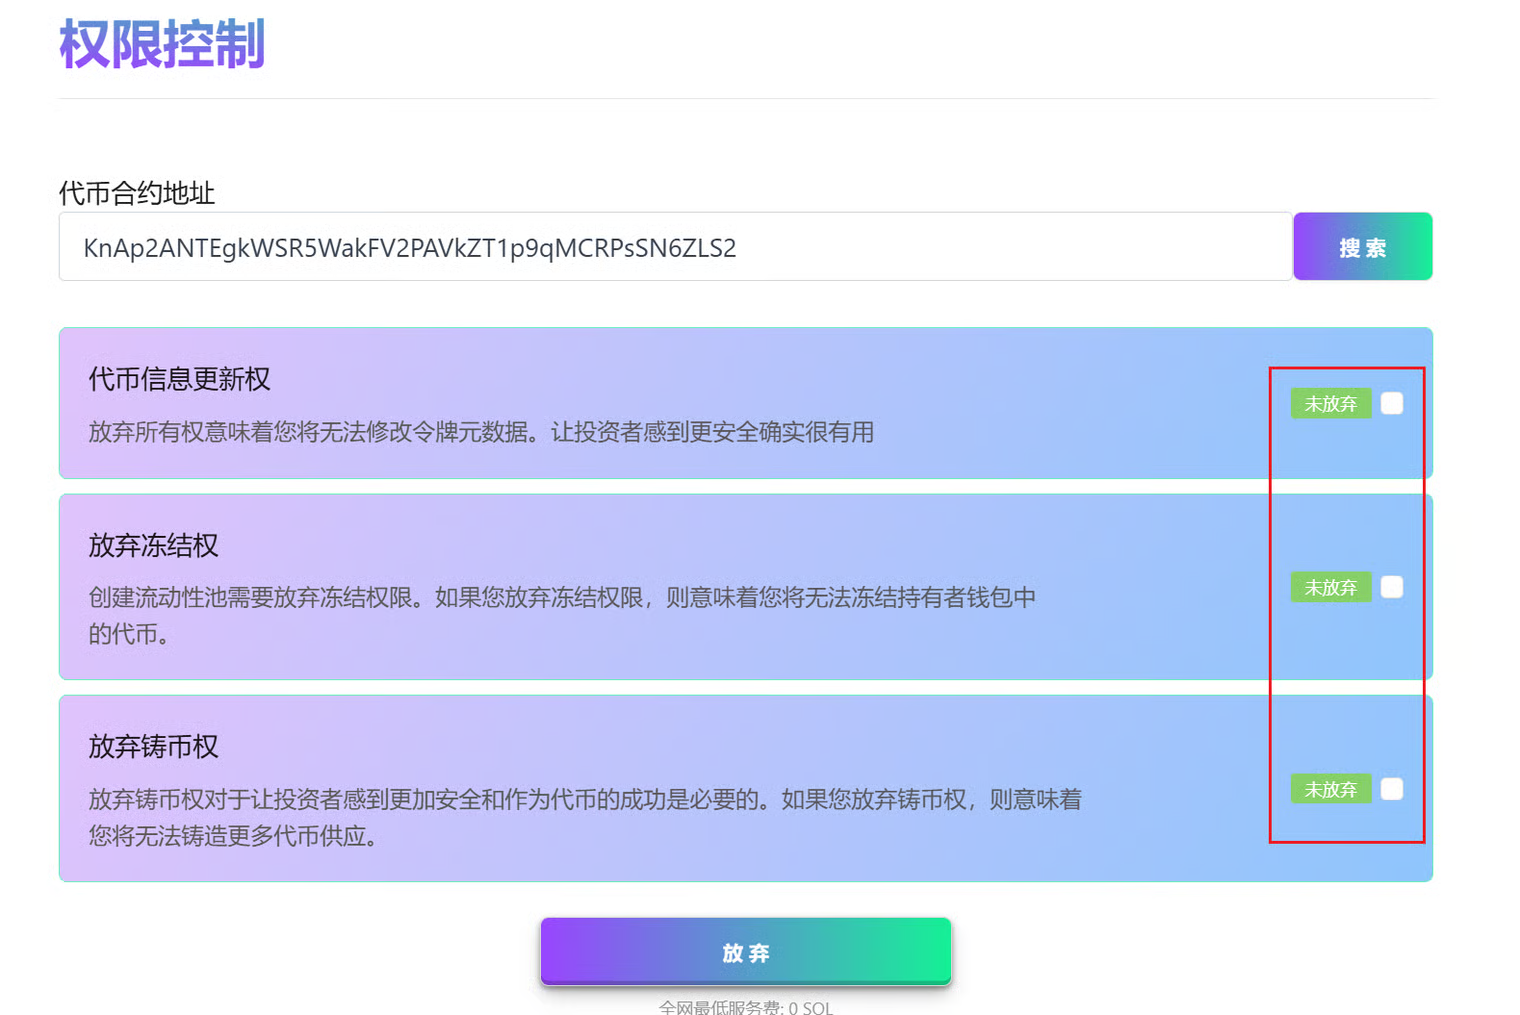The width and height of the screenshot is (1520, 1015).
Task: Click the 未放弃 badge for 代币信息更新权
Action: tap(1330, 403)
